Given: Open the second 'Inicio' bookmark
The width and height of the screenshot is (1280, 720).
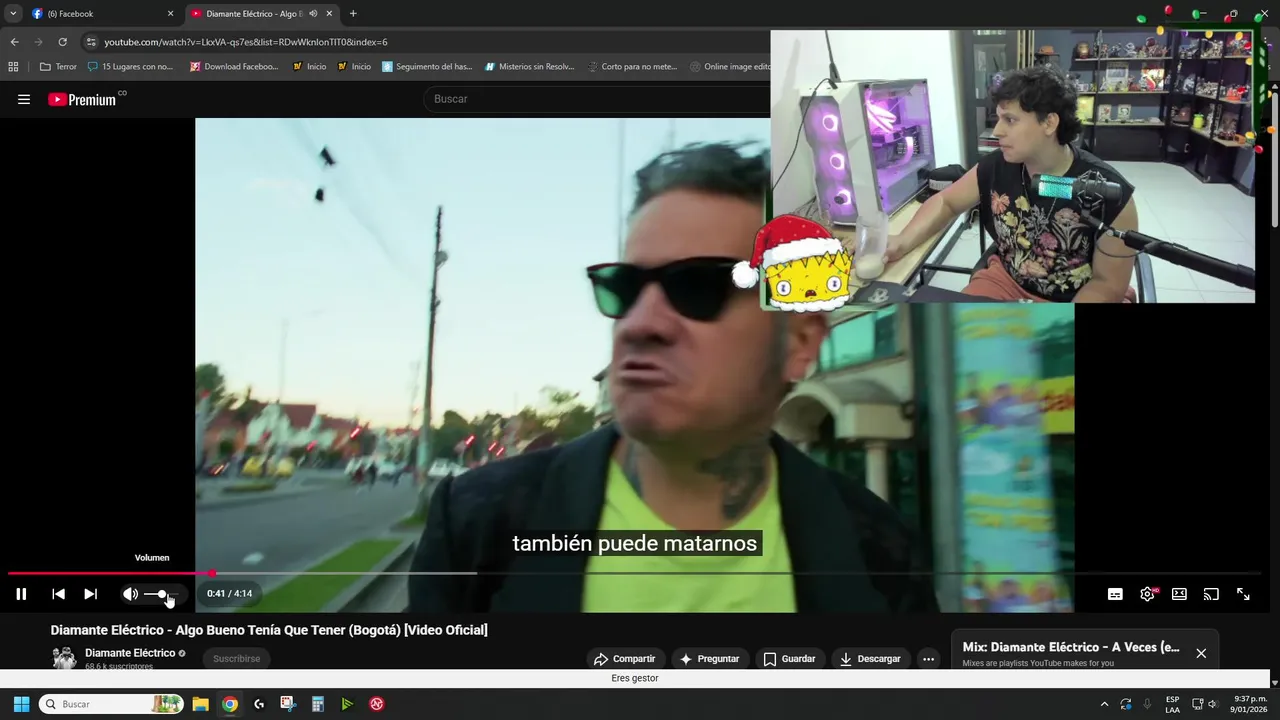Looking at the screenshot, I should [354, 67].
